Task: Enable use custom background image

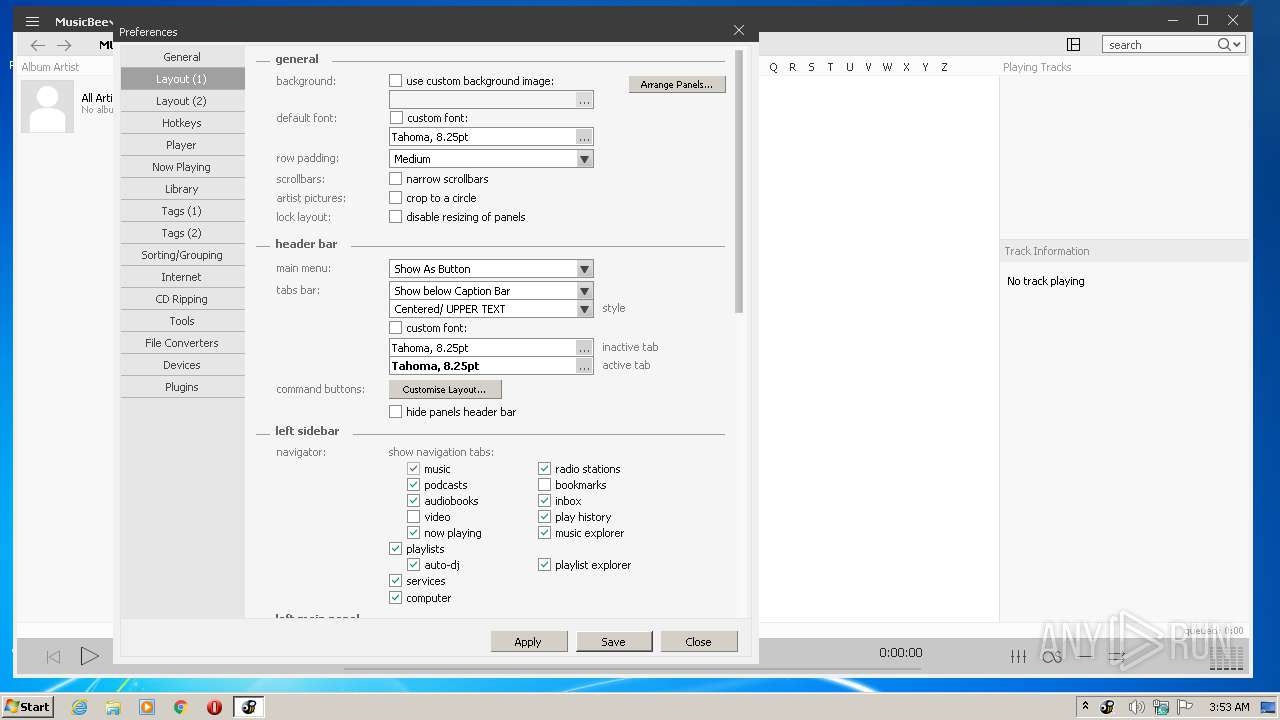Action: pos(396,81)
